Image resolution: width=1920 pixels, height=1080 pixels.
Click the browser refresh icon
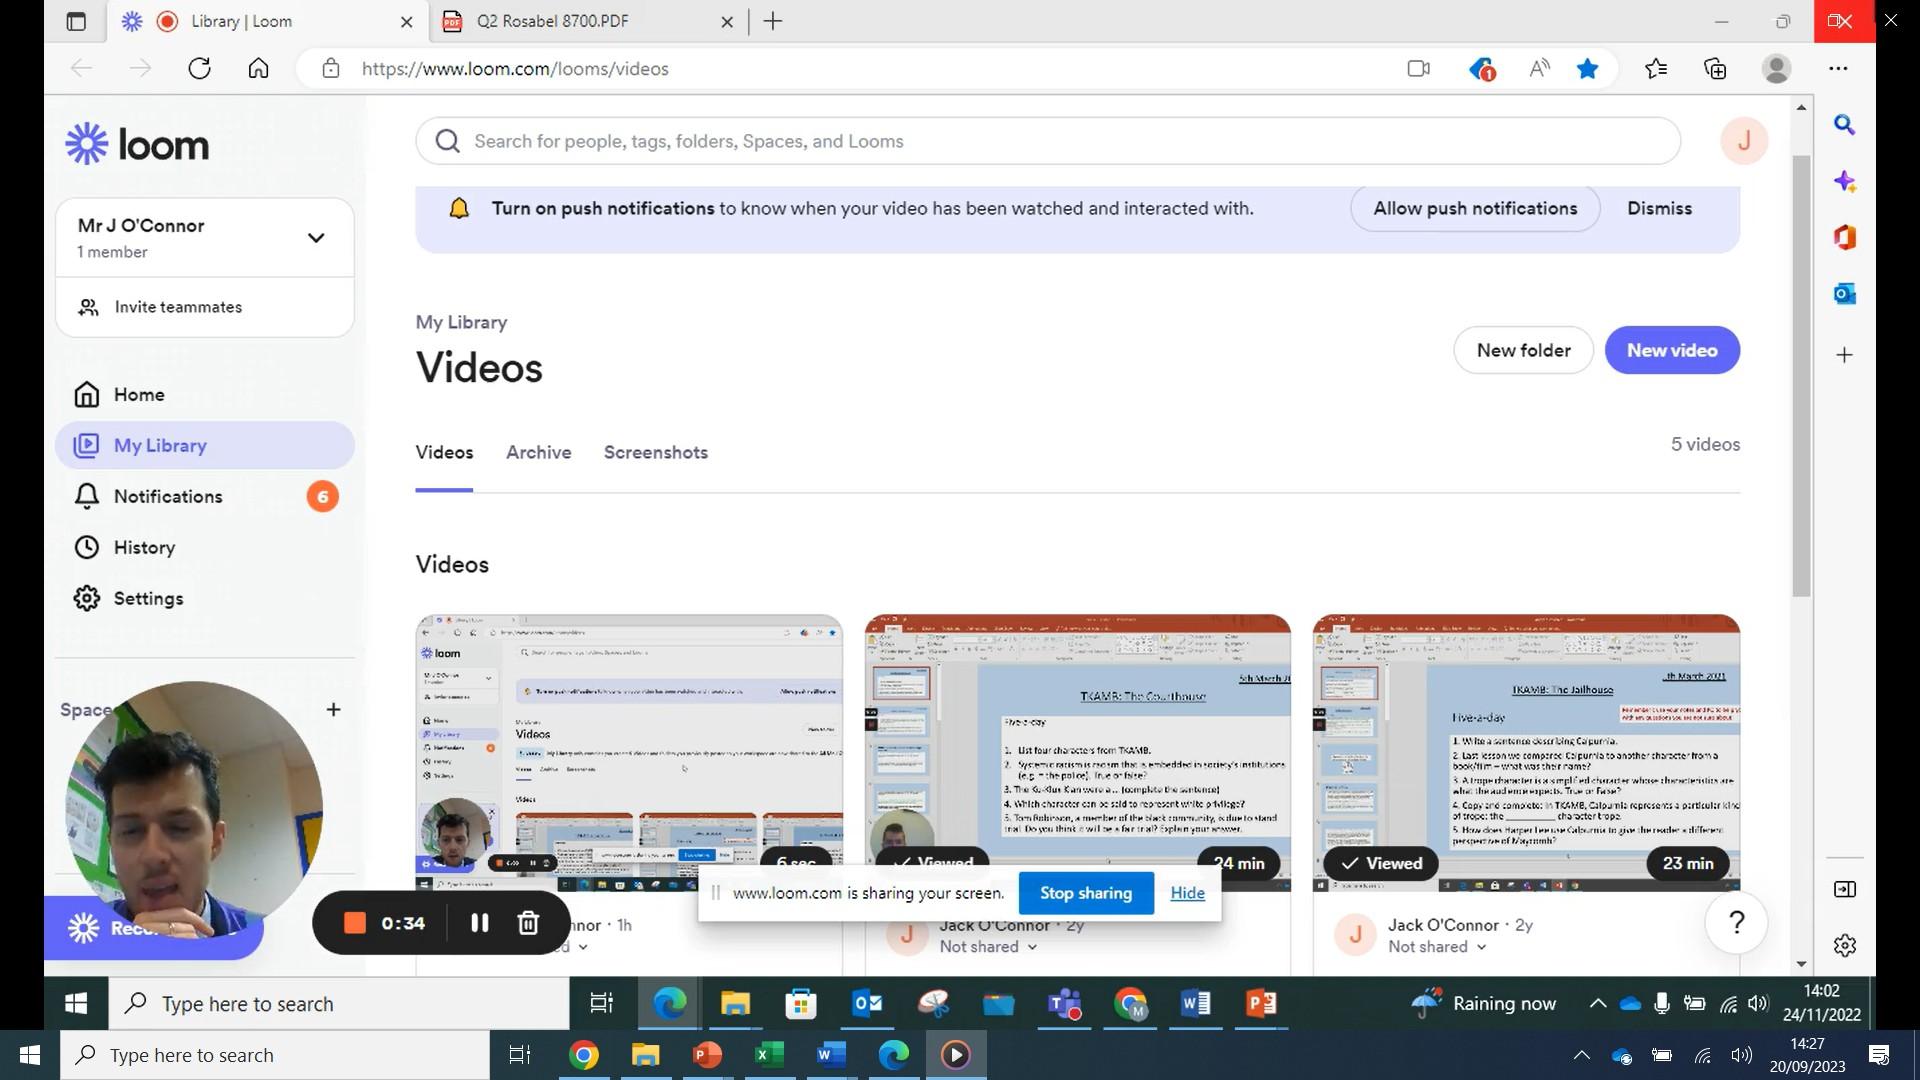(199, 69)
